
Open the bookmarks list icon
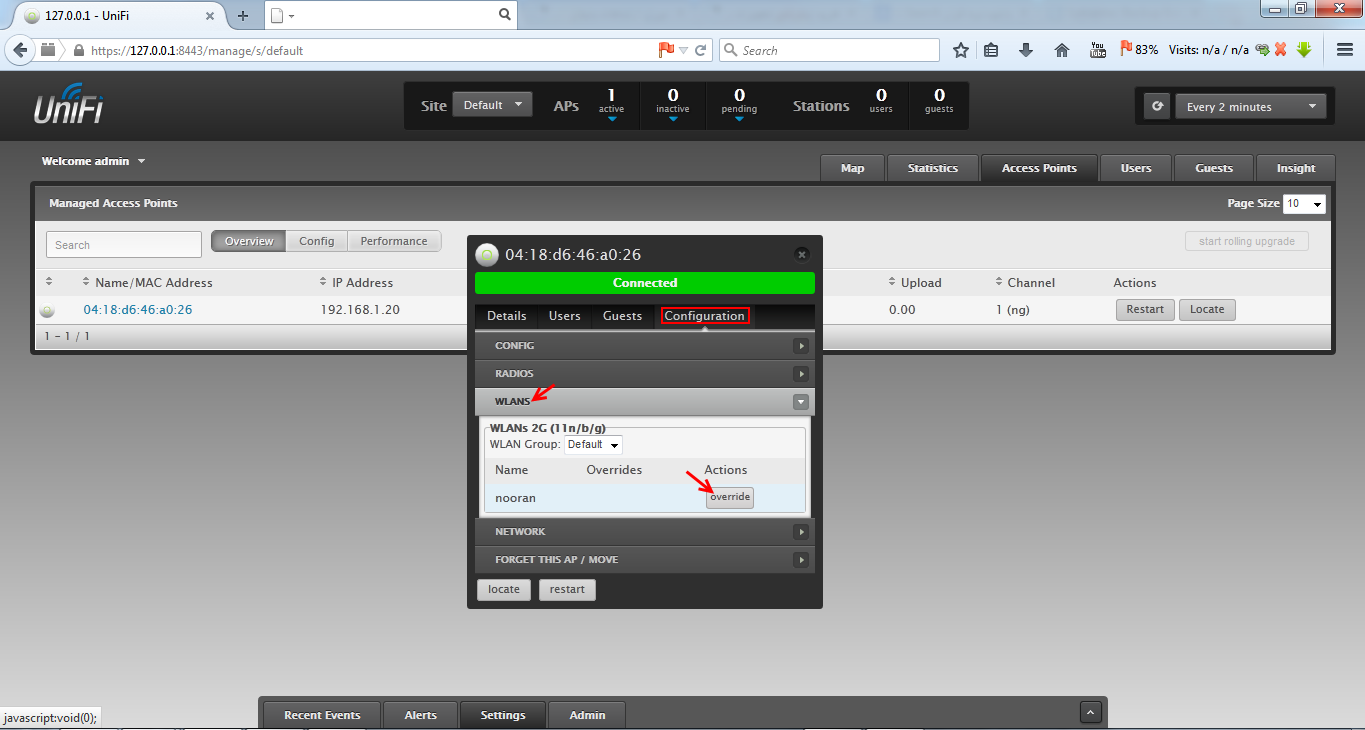991,50
